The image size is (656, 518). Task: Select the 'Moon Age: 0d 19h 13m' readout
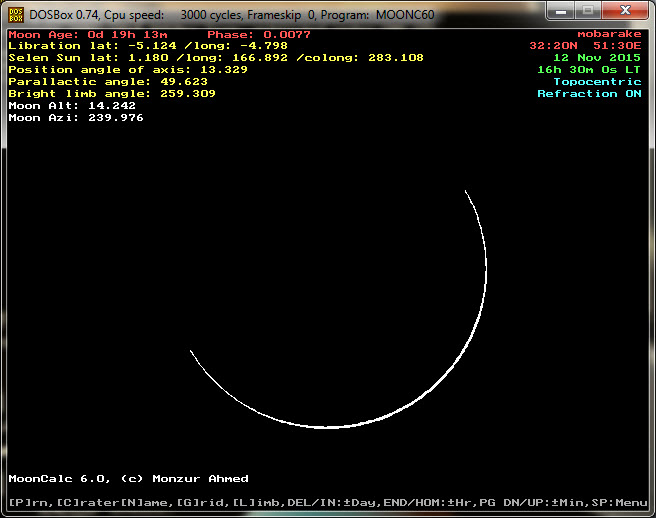(88, 35)
